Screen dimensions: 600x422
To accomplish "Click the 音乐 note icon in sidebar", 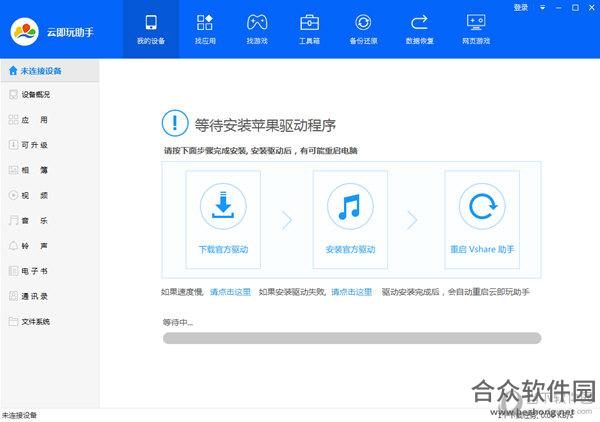I will (13, 220).
